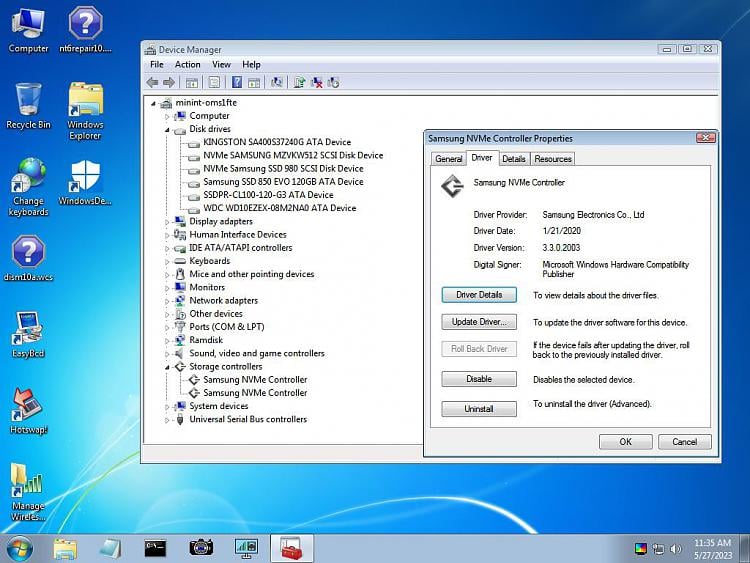Click the Show/Hide Console Tree toolbar icon

click(191, 82)
